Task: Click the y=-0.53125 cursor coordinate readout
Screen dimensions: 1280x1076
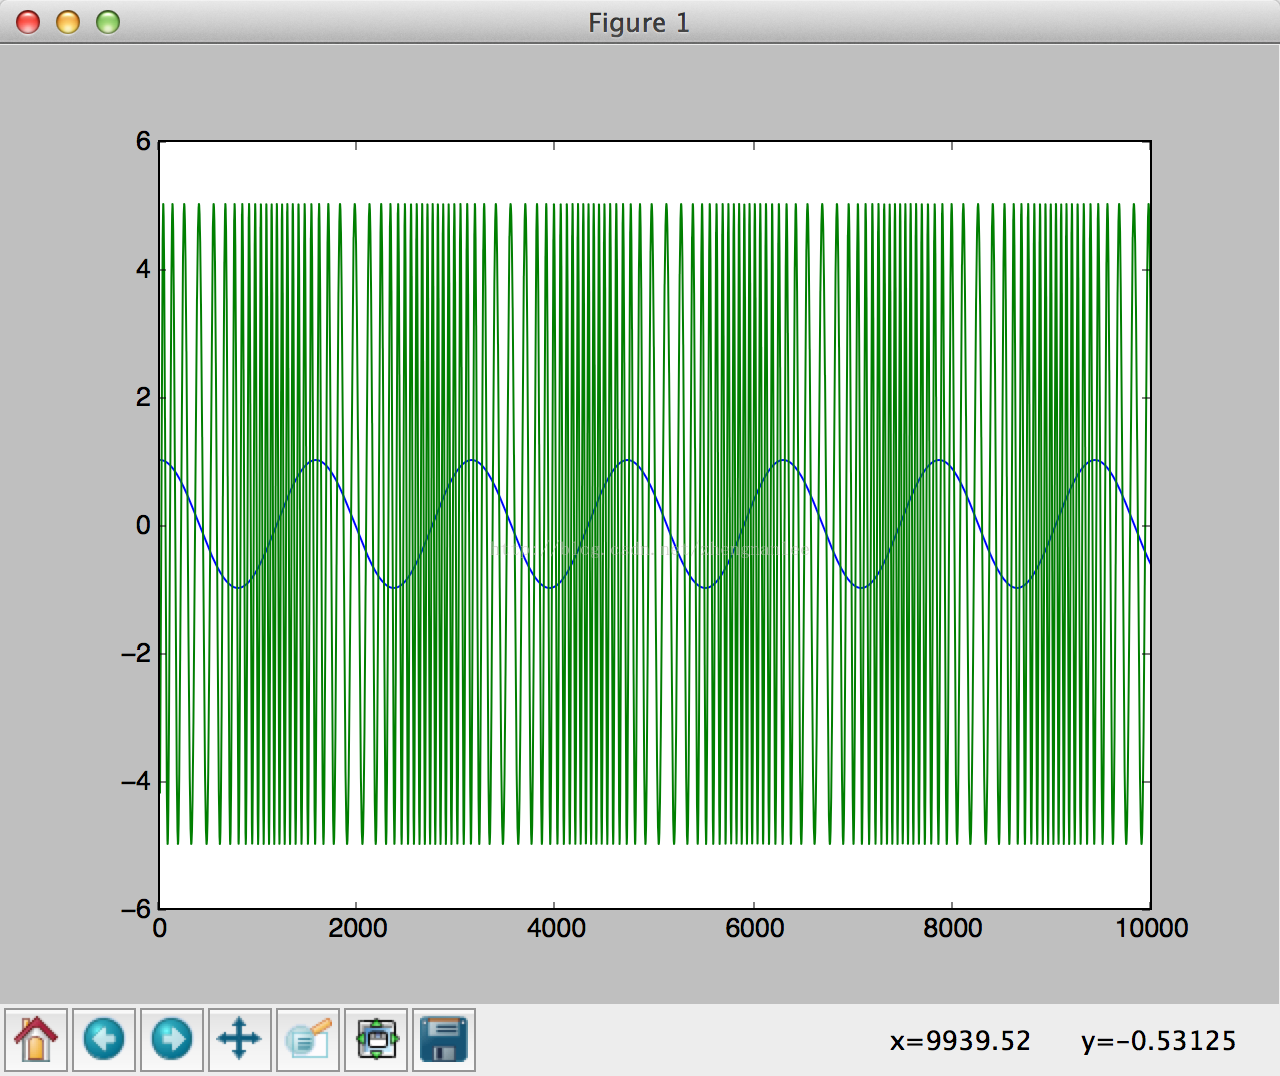Action: [x=1159, y=1041]
